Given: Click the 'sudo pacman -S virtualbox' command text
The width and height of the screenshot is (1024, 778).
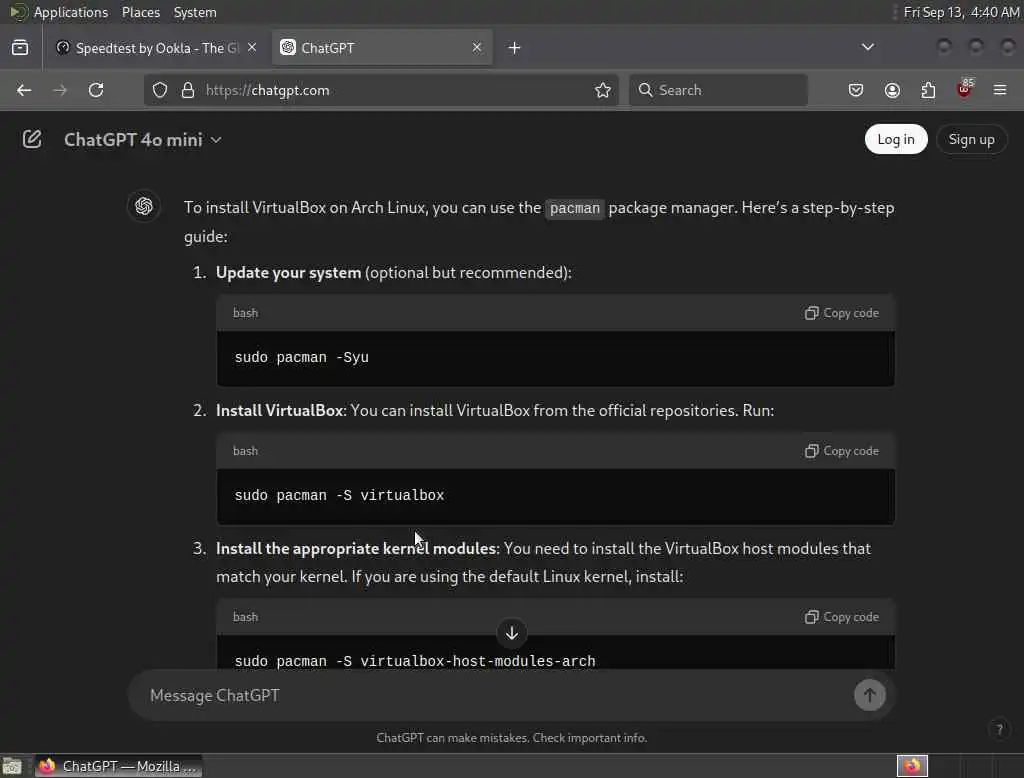Looking at the screenshot, I should coord(340,495).
